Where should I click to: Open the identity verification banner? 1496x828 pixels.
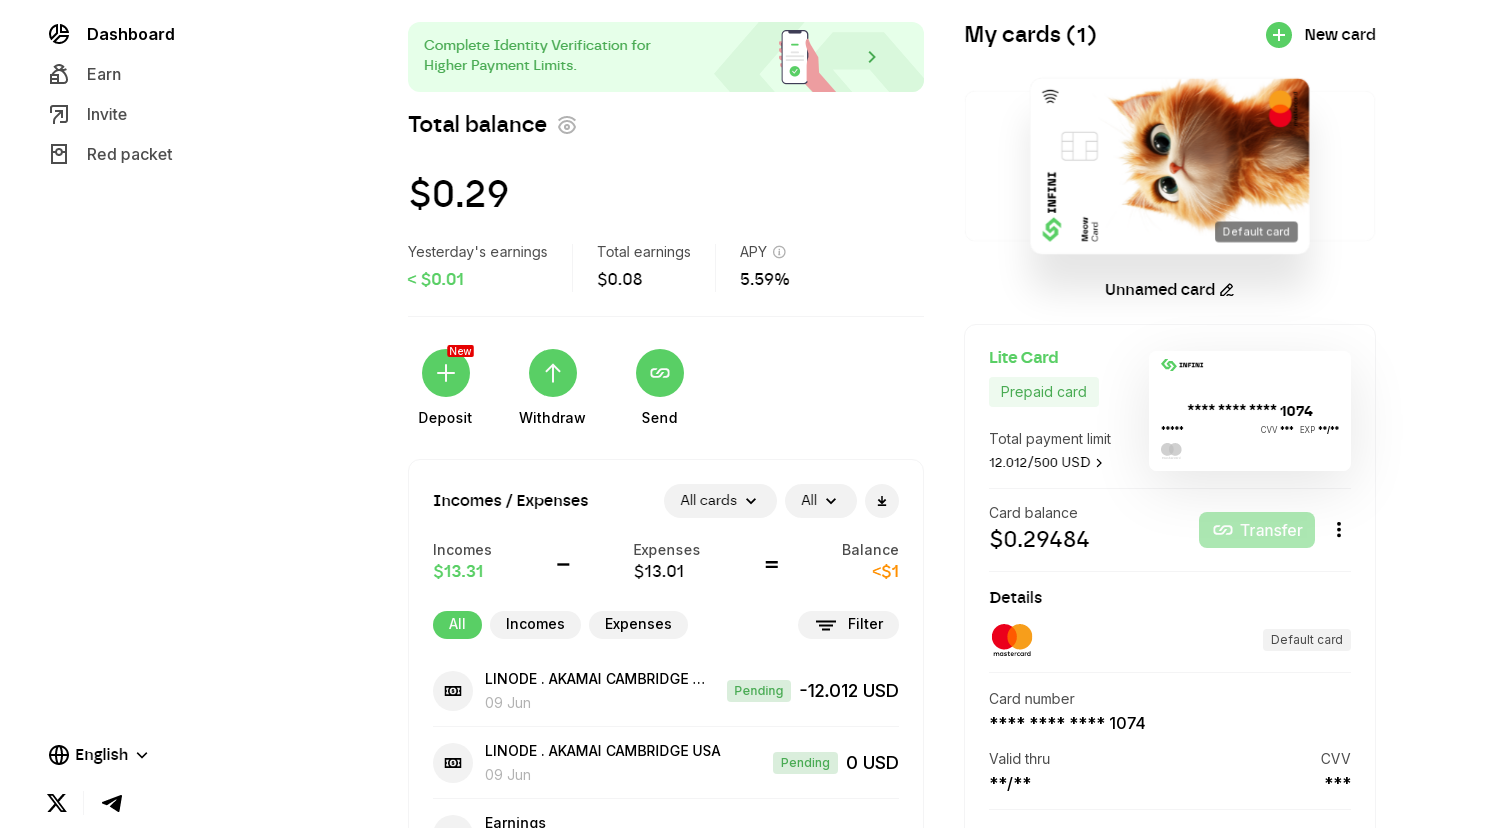(666, 57)
